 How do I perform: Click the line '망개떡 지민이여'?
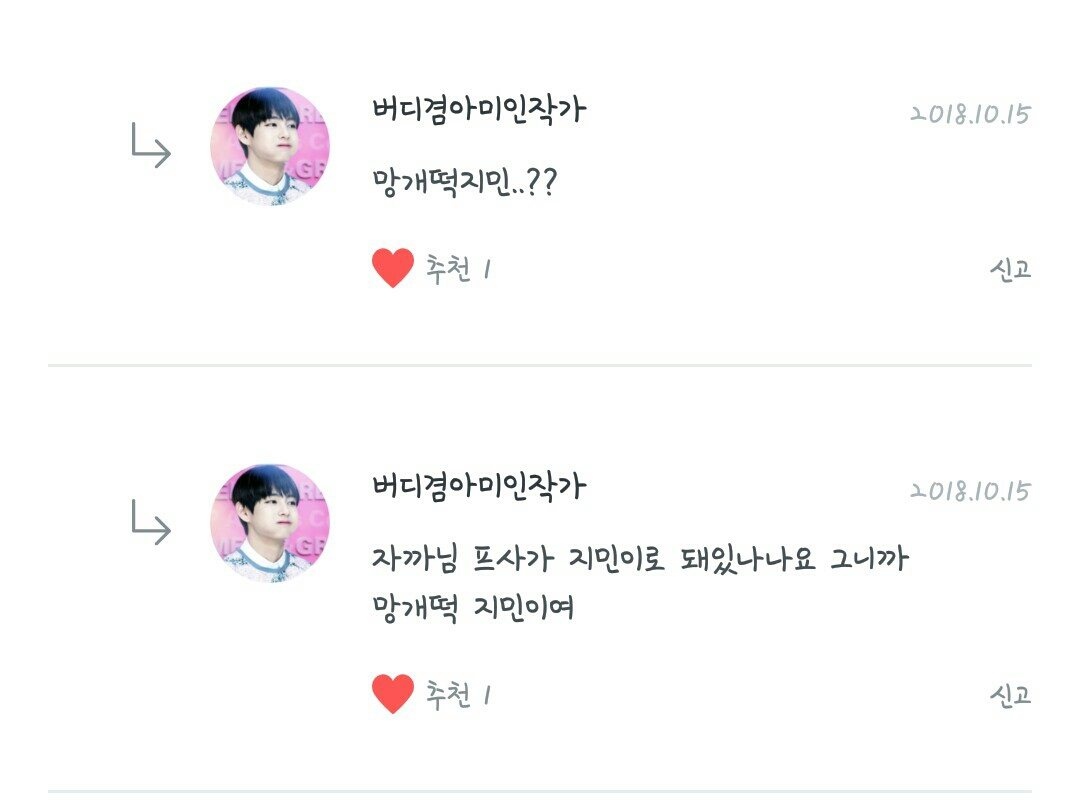coord(473,607)
